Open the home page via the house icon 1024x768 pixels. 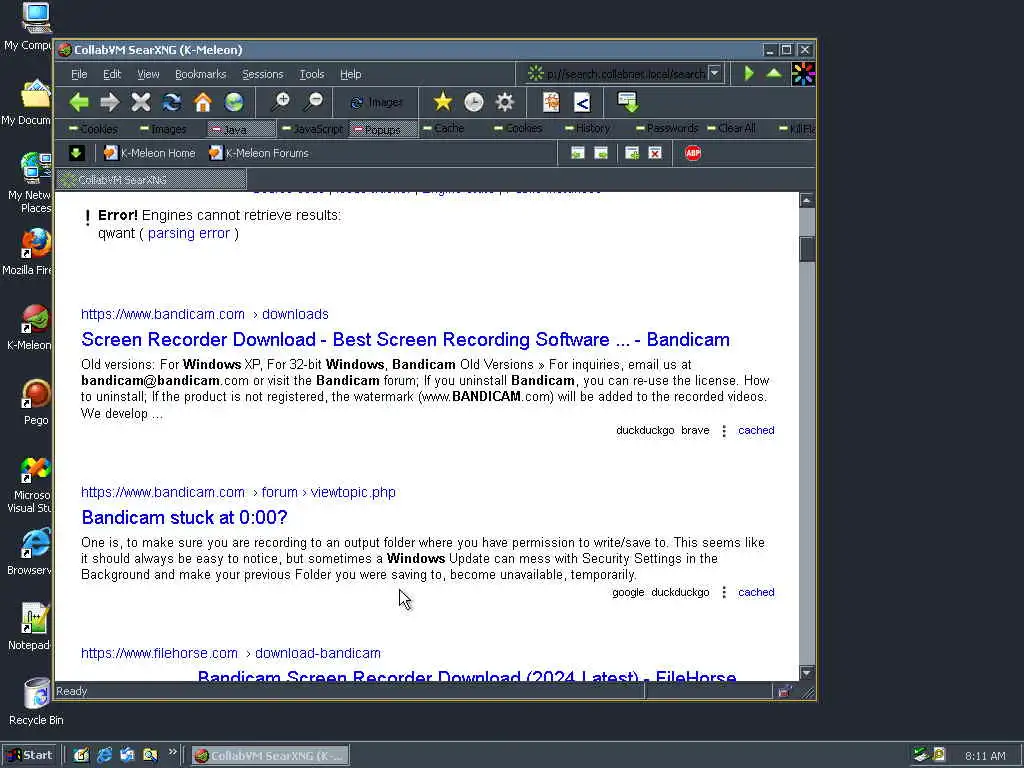[202, 102]
